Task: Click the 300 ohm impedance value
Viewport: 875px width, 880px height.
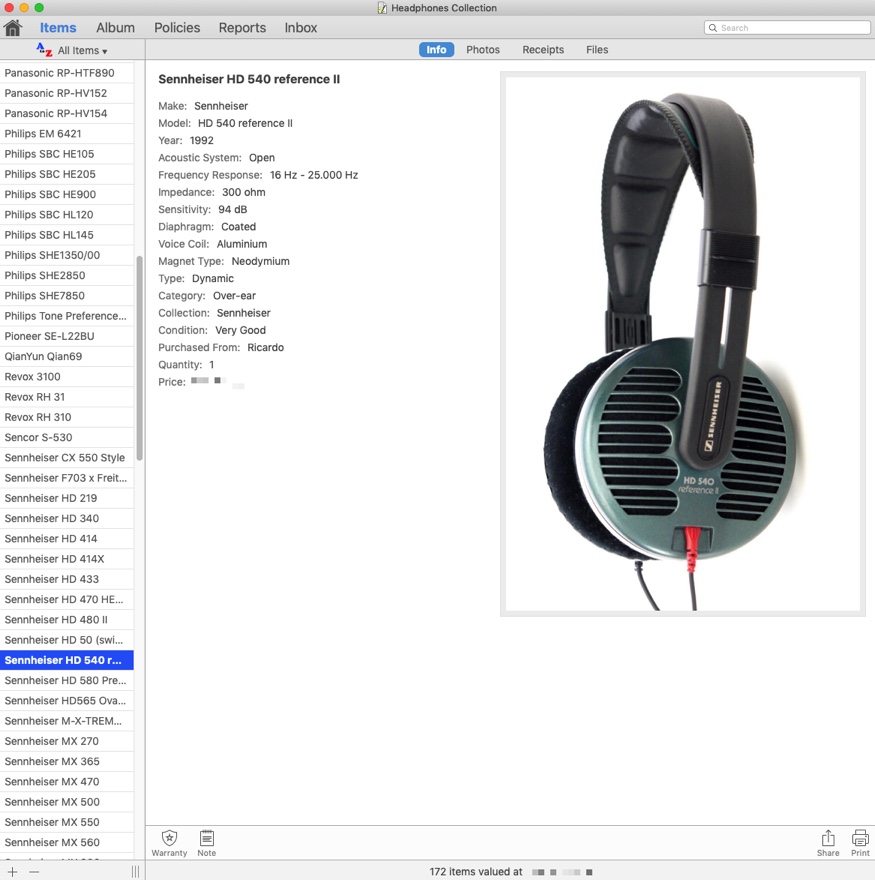Action: tap(244, 192)
